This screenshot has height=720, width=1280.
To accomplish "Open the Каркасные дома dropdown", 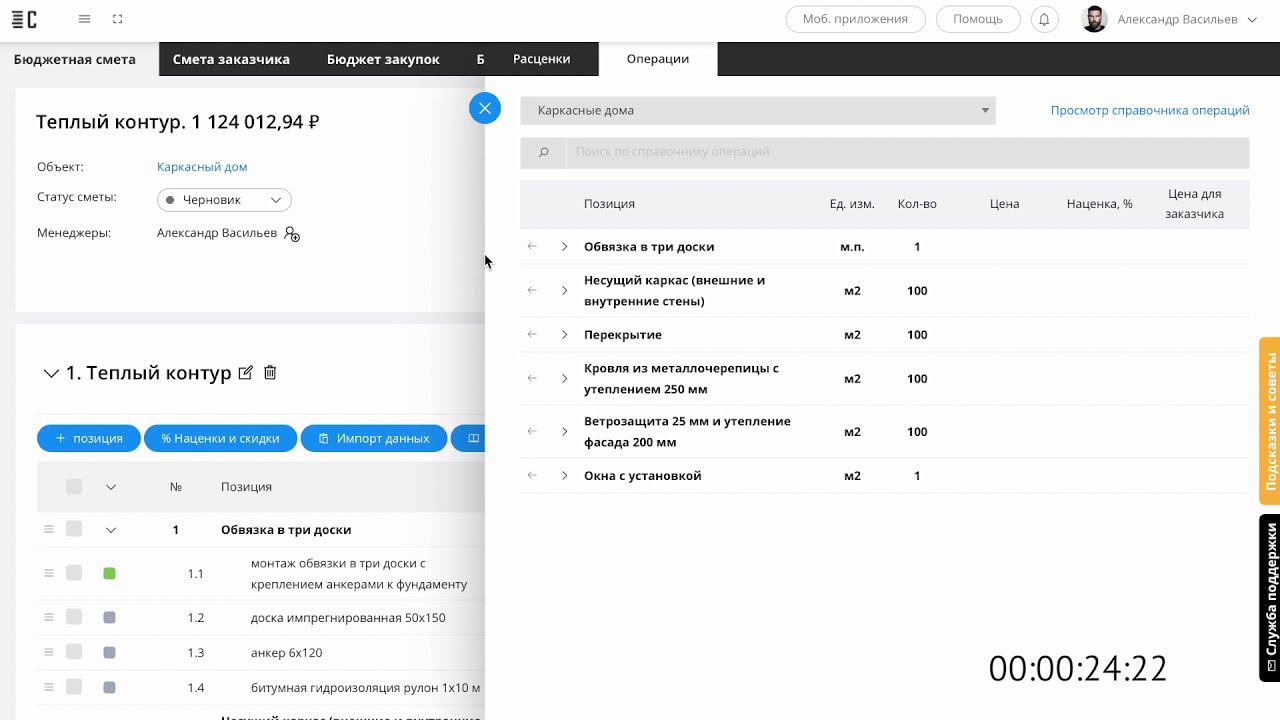I will click(758, 110).
